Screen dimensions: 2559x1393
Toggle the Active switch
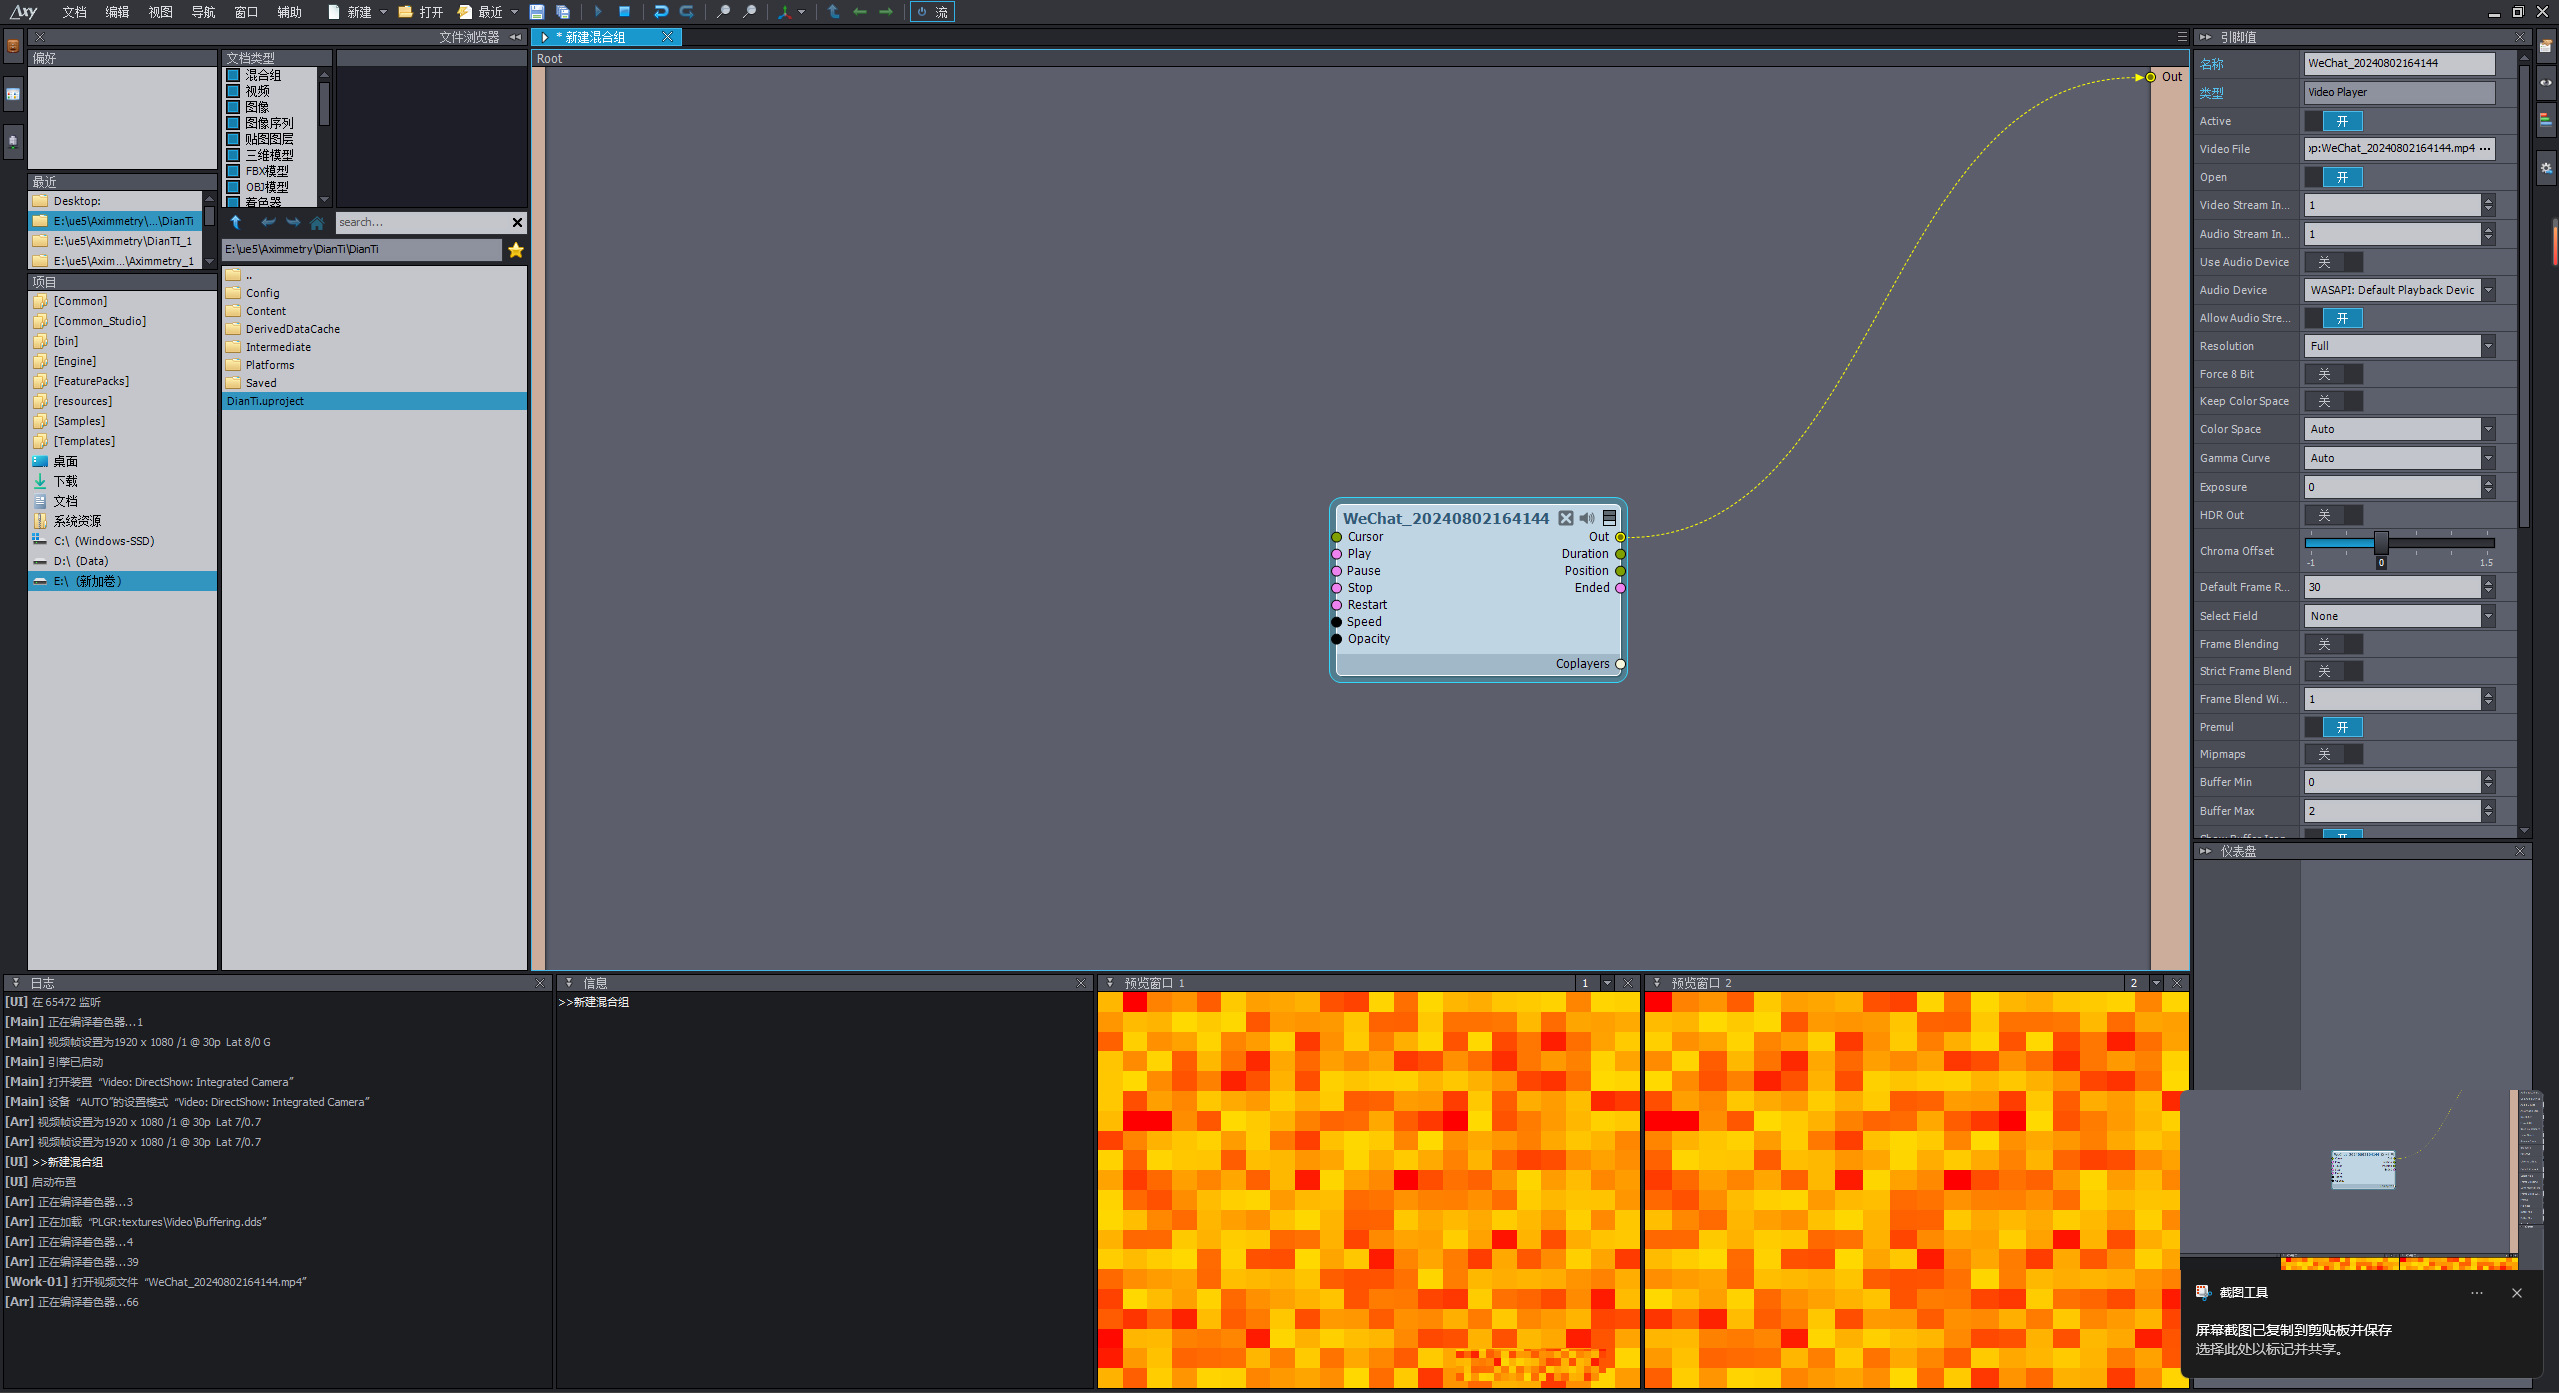2333,121
